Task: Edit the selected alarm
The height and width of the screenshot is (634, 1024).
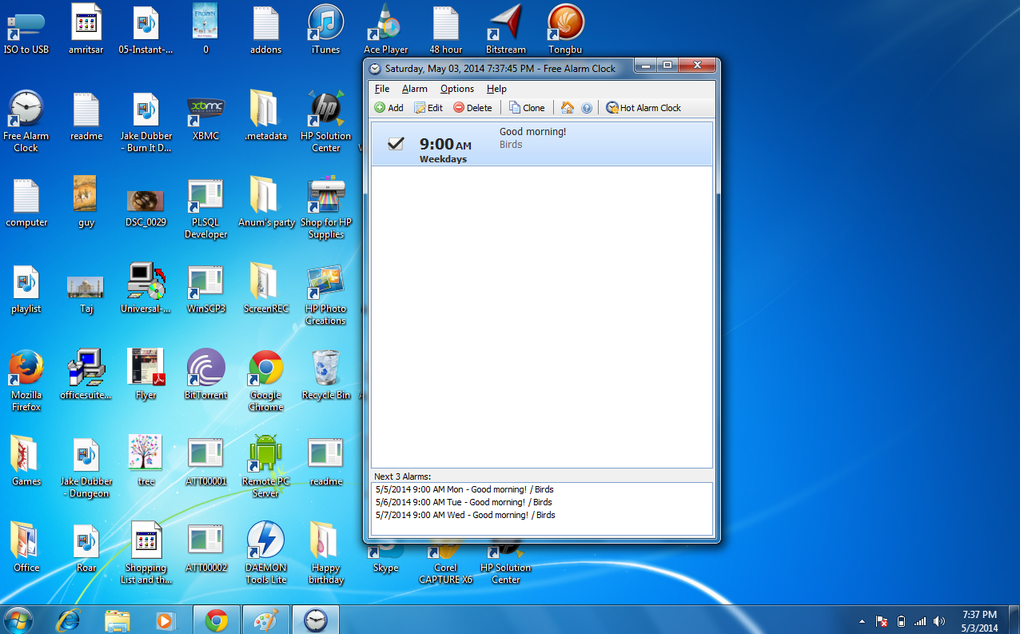Action: coord(428,108)
